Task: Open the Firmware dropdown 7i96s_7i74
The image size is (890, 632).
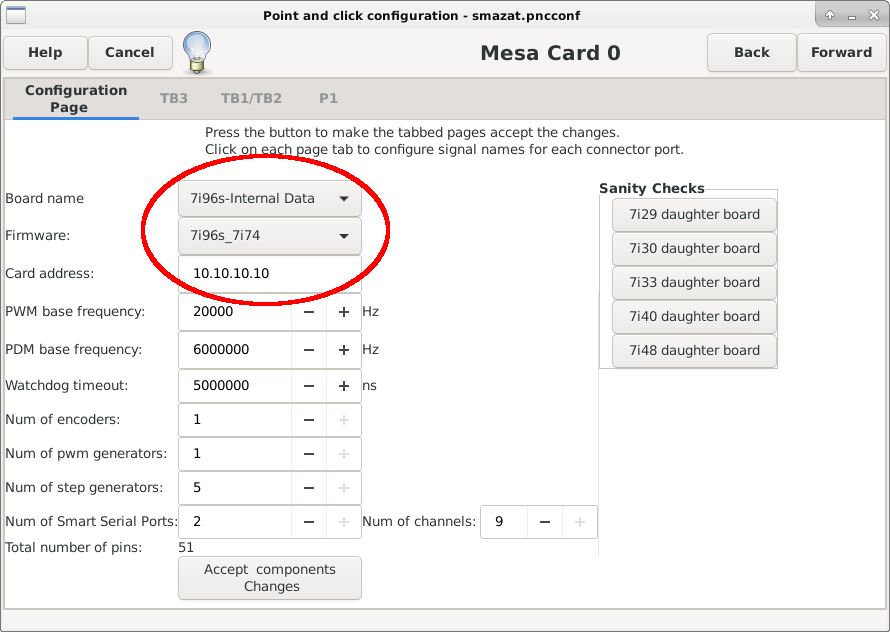Action: 270,236
